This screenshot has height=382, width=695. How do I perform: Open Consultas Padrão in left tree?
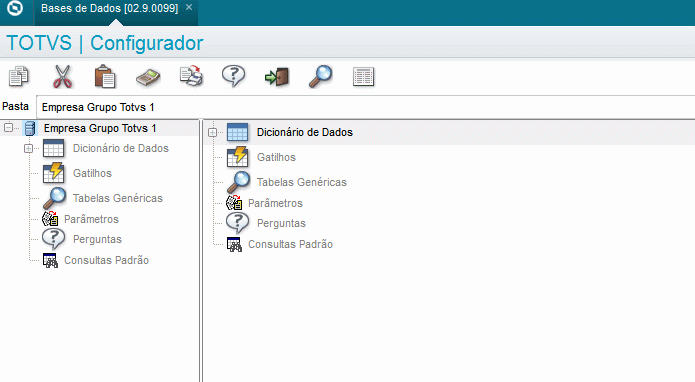[x=106, y=260]
